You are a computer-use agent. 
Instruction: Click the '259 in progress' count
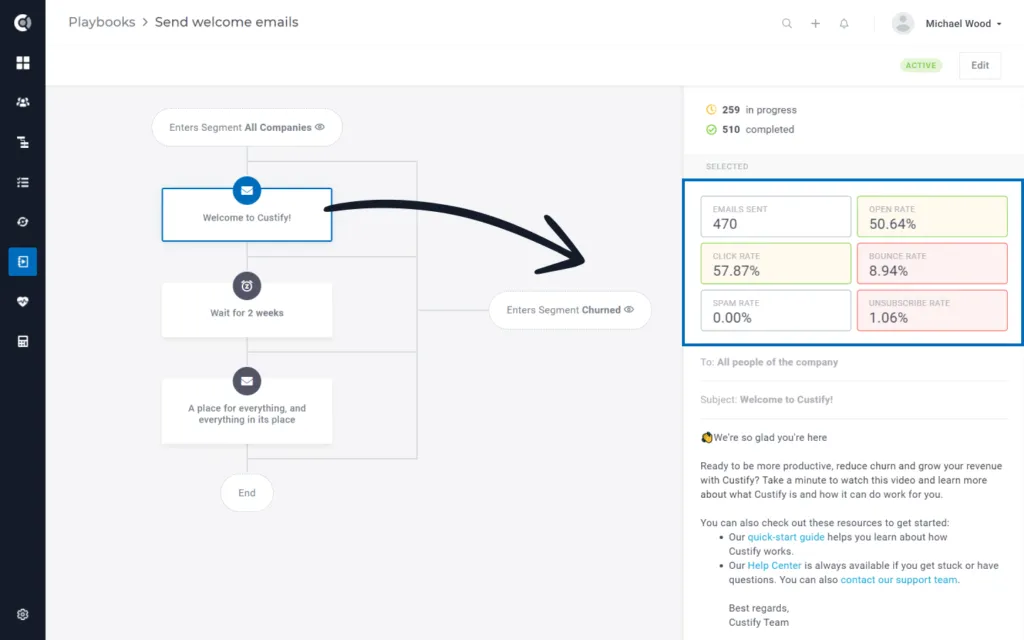751,110
